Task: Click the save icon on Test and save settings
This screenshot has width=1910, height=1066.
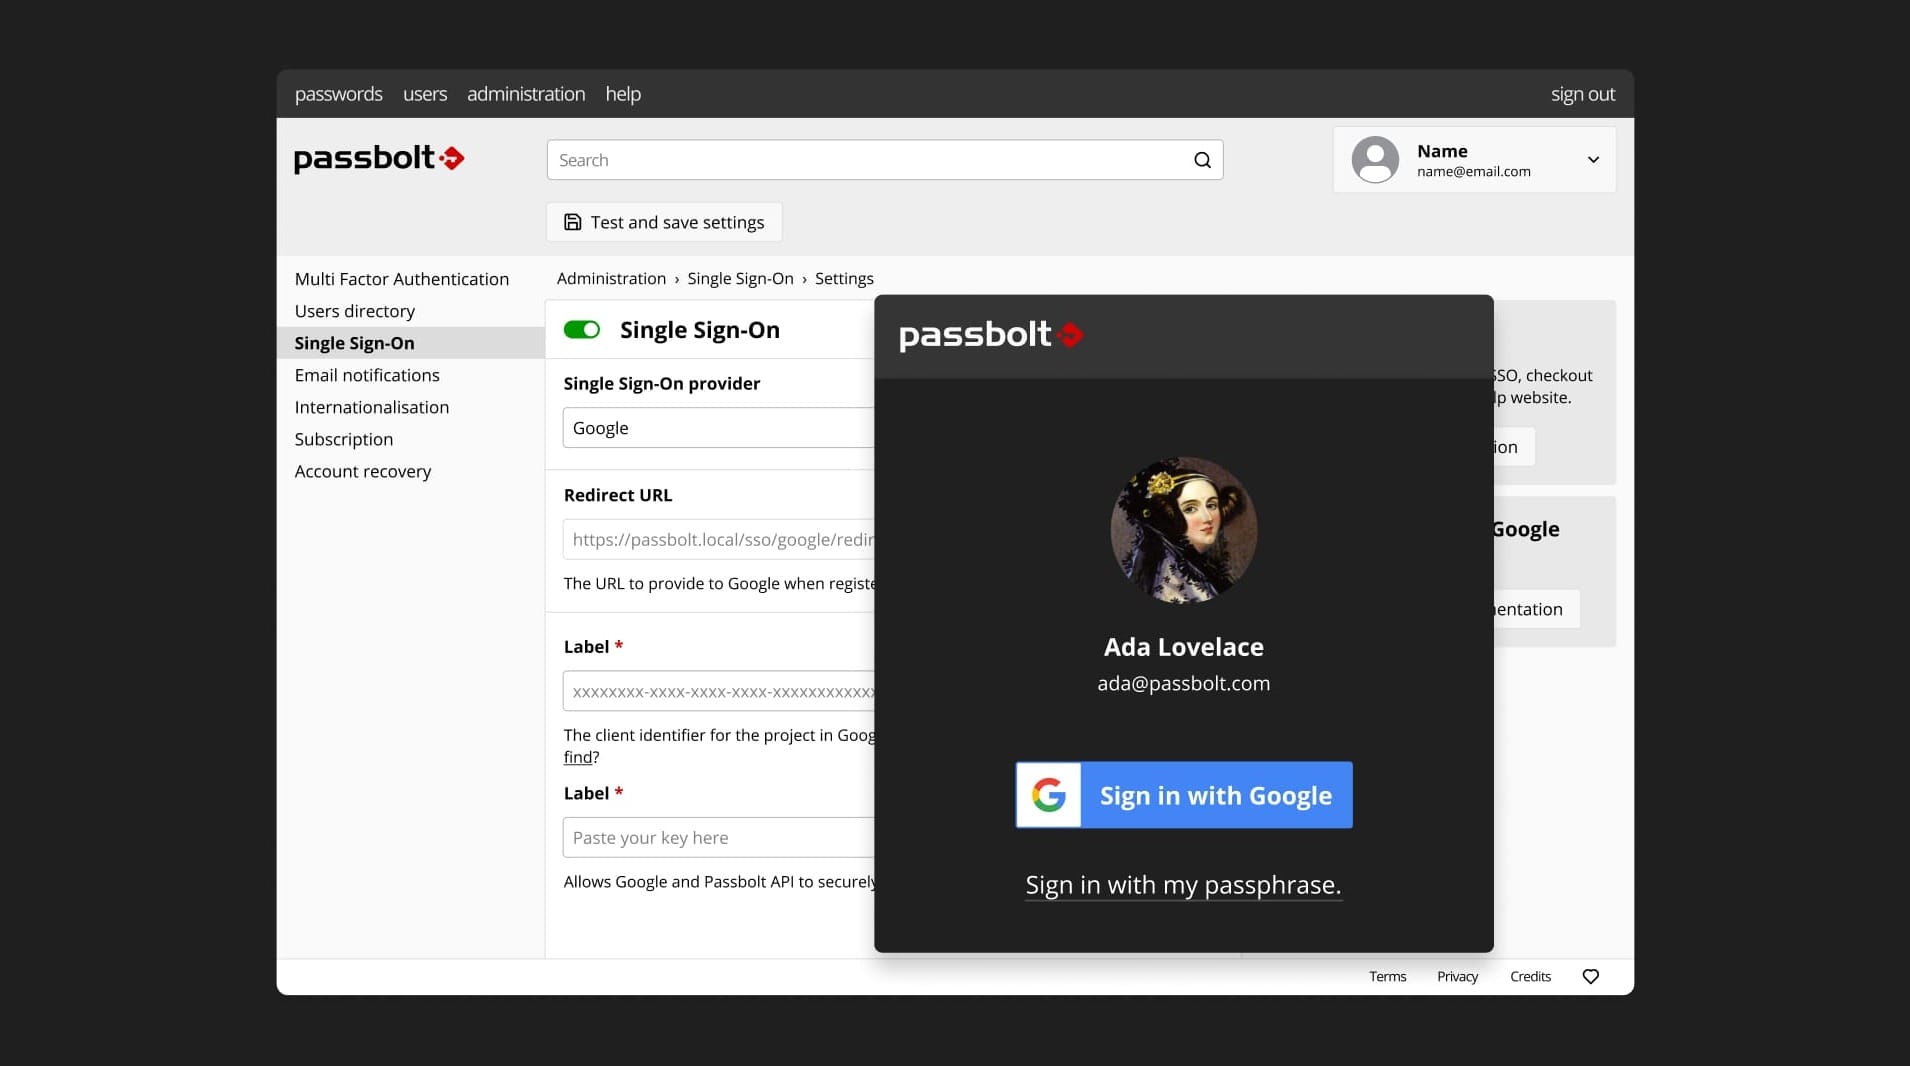Action: 572,222
